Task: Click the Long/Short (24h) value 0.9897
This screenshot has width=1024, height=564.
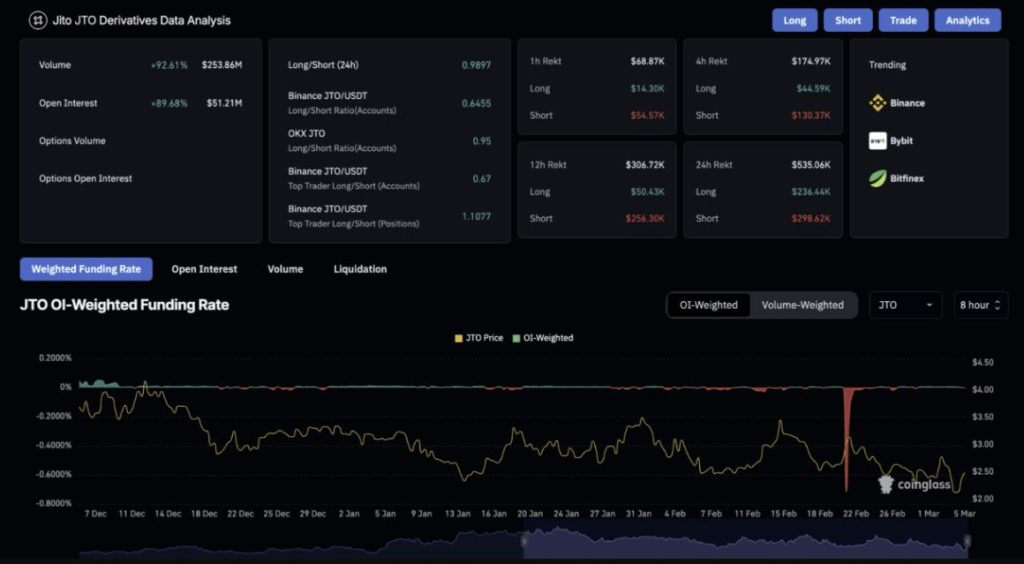Action: pyautogui.click(x=476, y=65)
